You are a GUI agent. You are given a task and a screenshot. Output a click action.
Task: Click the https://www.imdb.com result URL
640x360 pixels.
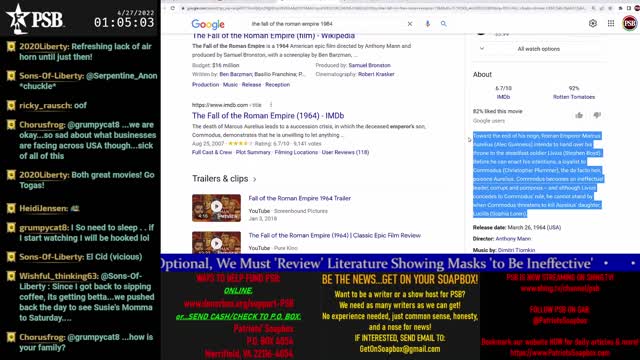click(x=227, y=105)
